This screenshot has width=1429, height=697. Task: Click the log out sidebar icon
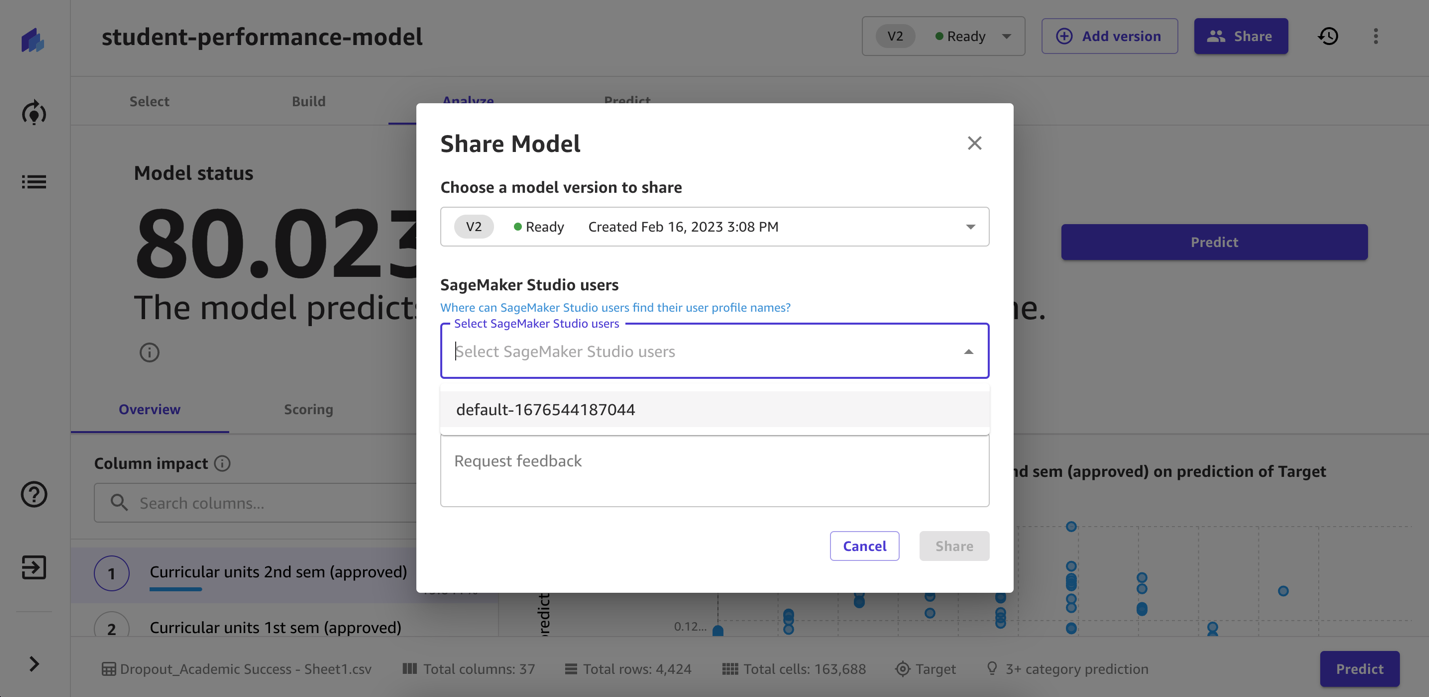coord(33,566)
